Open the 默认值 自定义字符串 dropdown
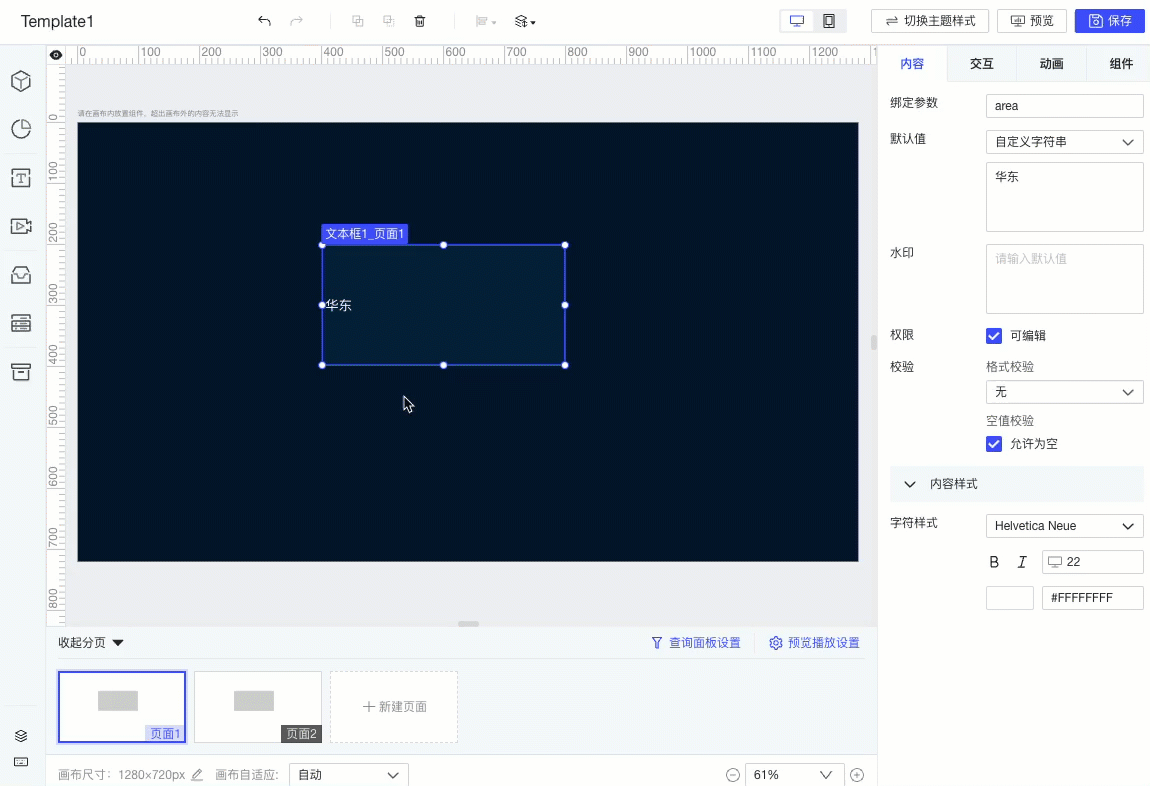 coord(1064,142)
